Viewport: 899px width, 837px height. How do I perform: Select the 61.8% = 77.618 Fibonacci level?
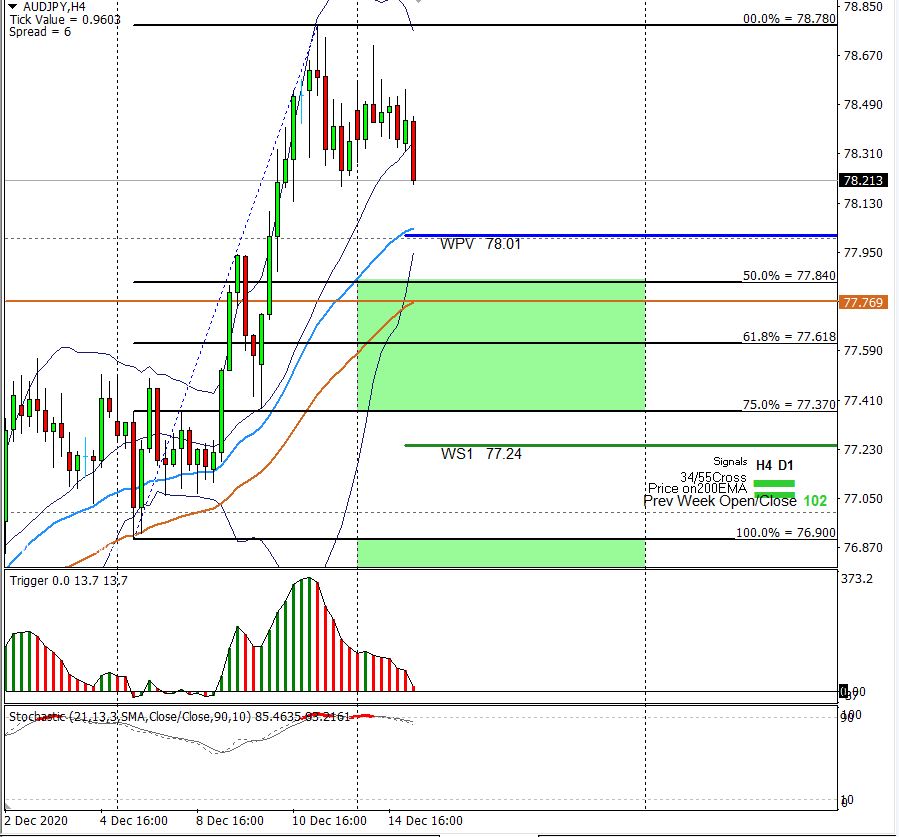[789, 337]
